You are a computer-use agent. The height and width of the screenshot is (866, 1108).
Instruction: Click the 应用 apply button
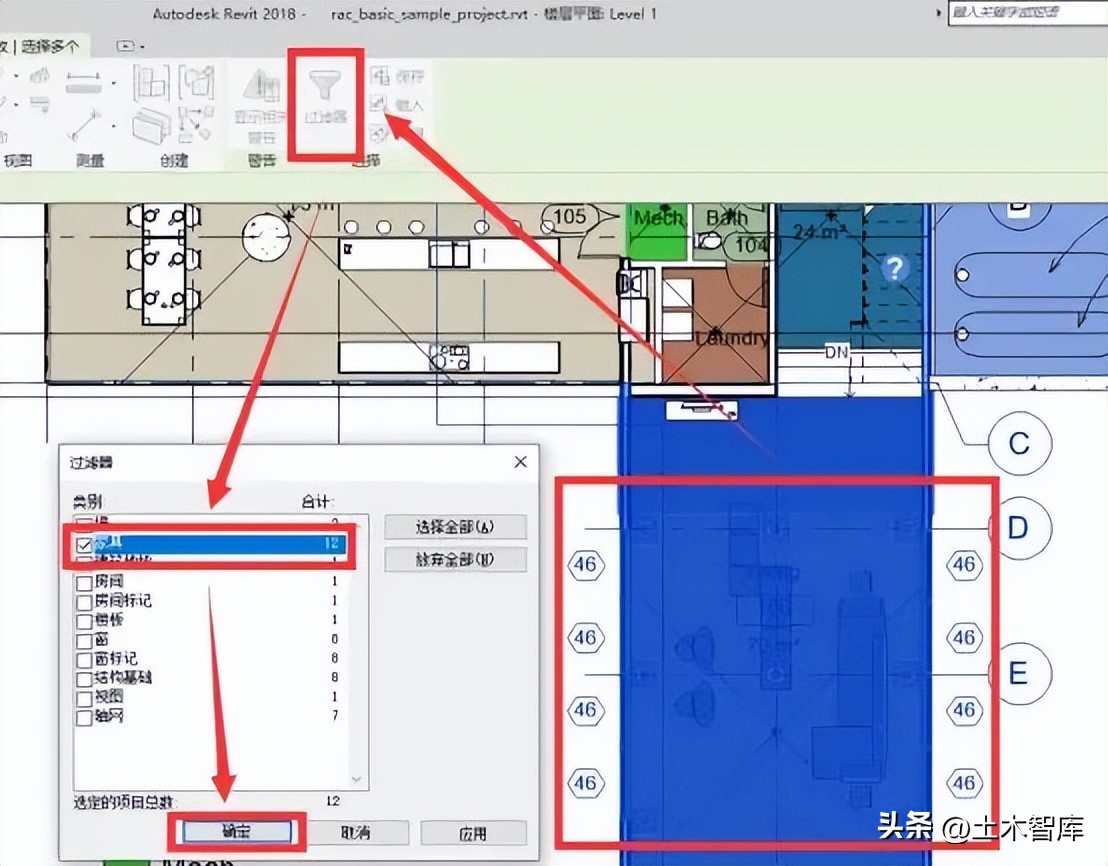pyautogui.click(x=473, y=833)
